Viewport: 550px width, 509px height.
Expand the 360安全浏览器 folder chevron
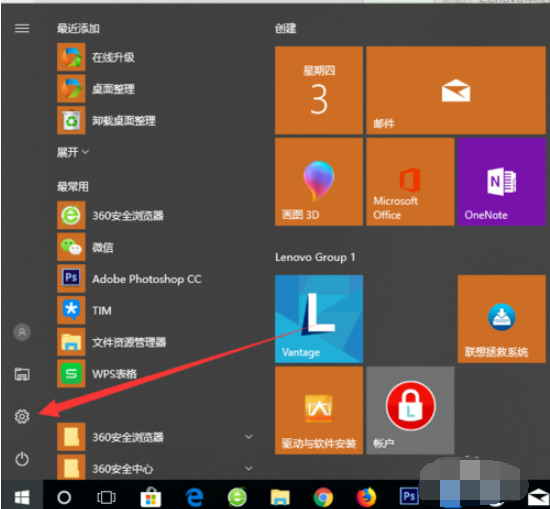click(249, 437)
